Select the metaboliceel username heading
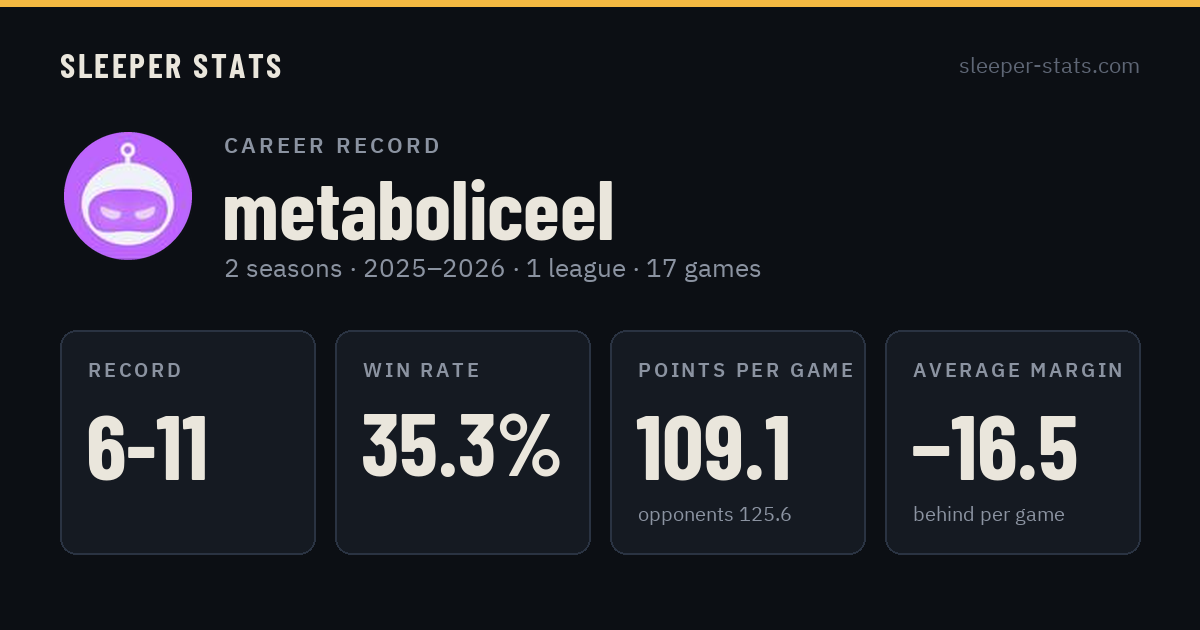1200x630 pixels. tap(418, 212)
